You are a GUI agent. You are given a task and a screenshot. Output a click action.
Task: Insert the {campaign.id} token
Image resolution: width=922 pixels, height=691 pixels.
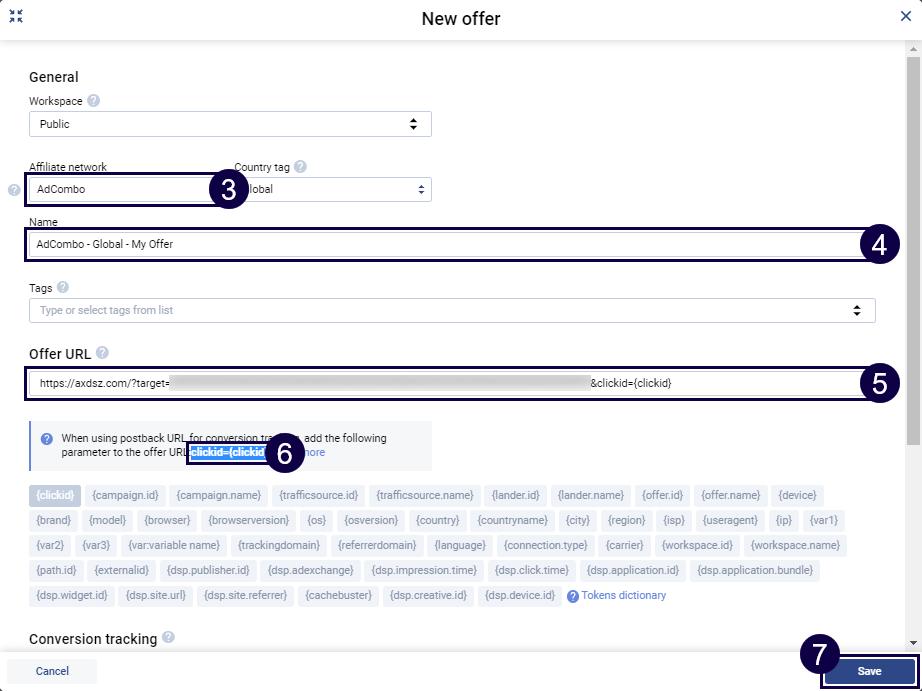pyautogui.click(x=125, y=495)
